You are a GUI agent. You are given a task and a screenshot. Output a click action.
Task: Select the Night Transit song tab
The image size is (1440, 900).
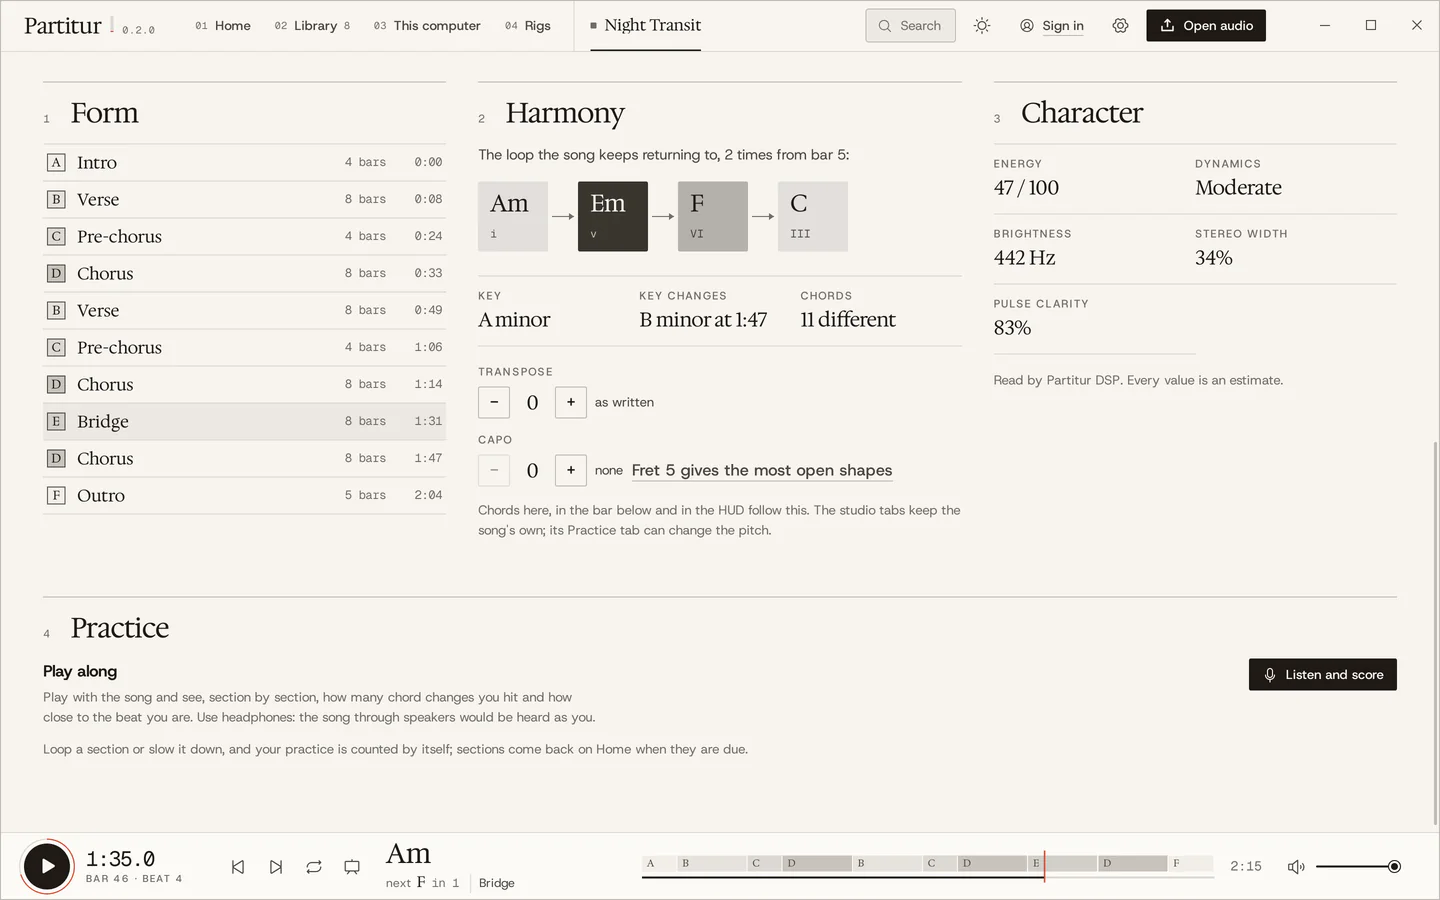coord(645,26)
